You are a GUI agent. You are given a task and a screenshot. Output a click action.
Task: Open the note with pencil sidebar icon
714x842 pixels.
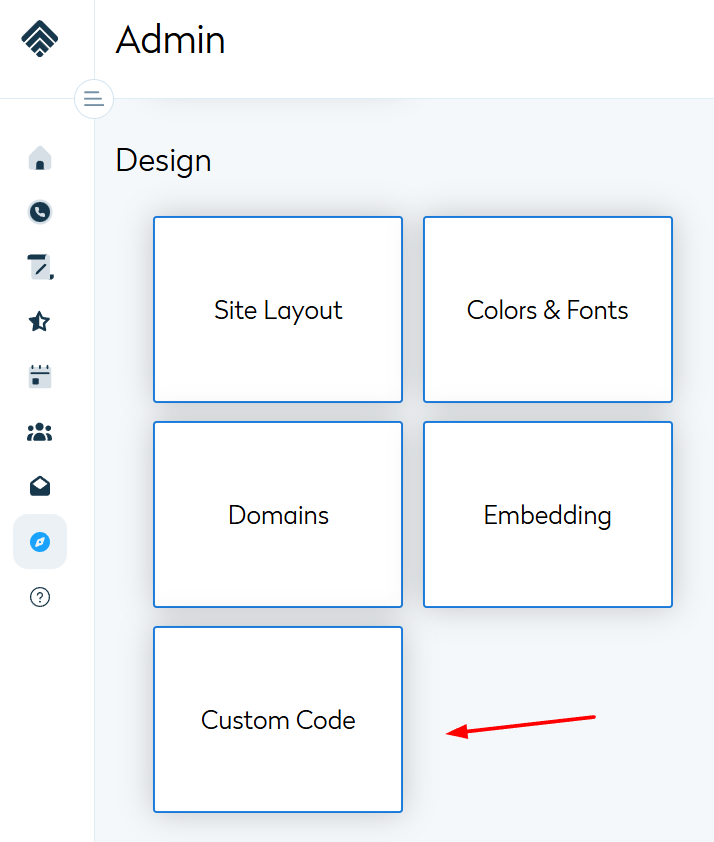40,267
